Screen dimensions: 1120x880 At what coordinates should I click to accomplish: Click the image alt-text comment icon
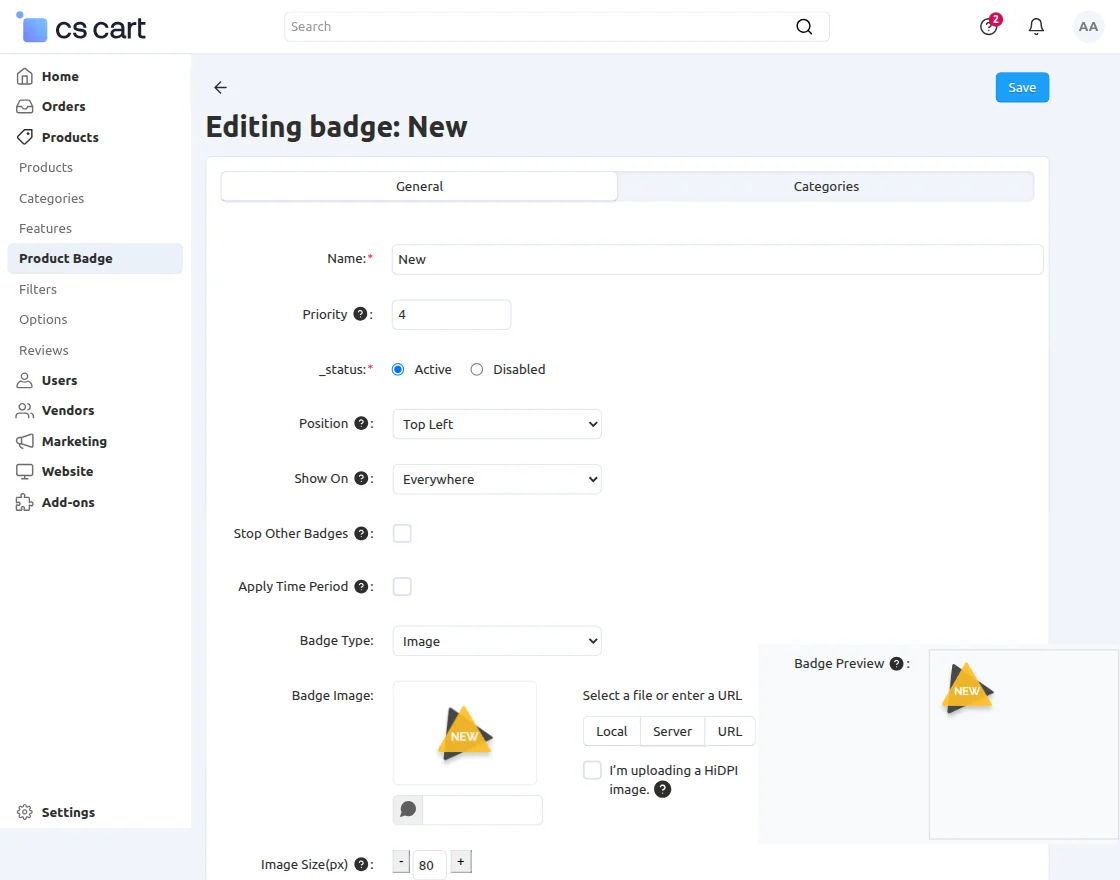(x=408, y=809)
